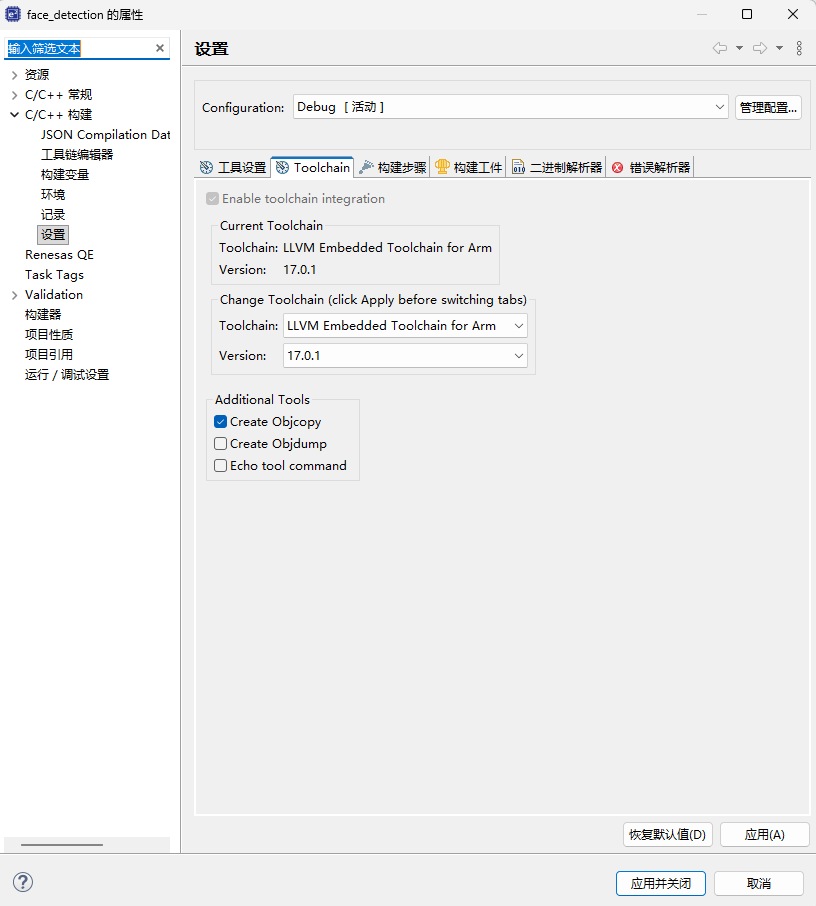
Task: Expand the C/C++ 常规 tree node
Action: pos(14,95)
